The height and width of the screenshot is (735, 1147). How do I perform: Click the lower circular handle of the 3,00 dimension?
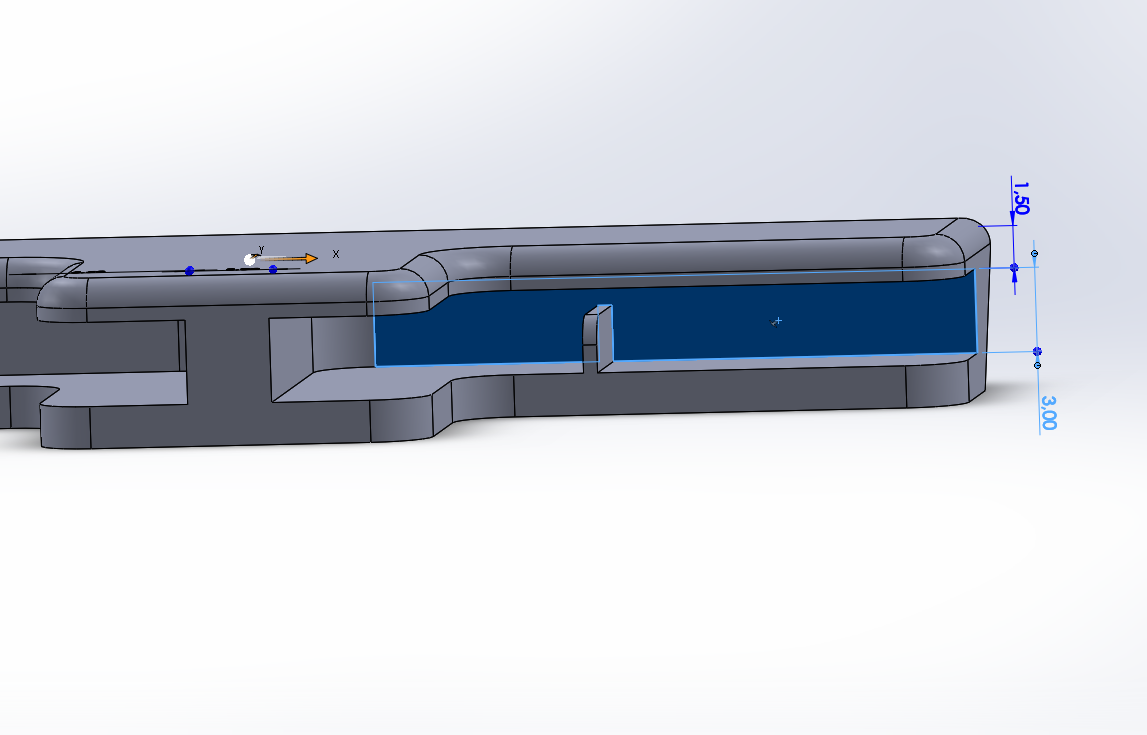coord(1037,365)
